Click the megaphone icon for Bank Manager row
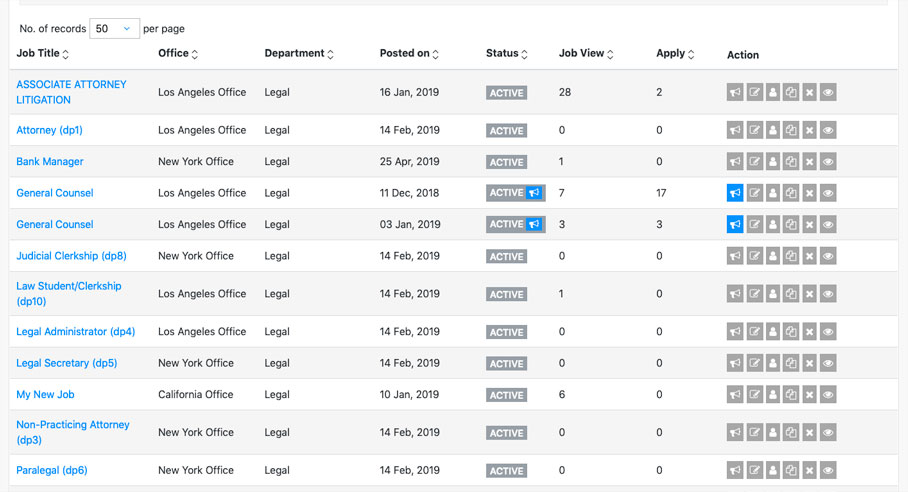908x492 pixels. (x=735, y=162)
